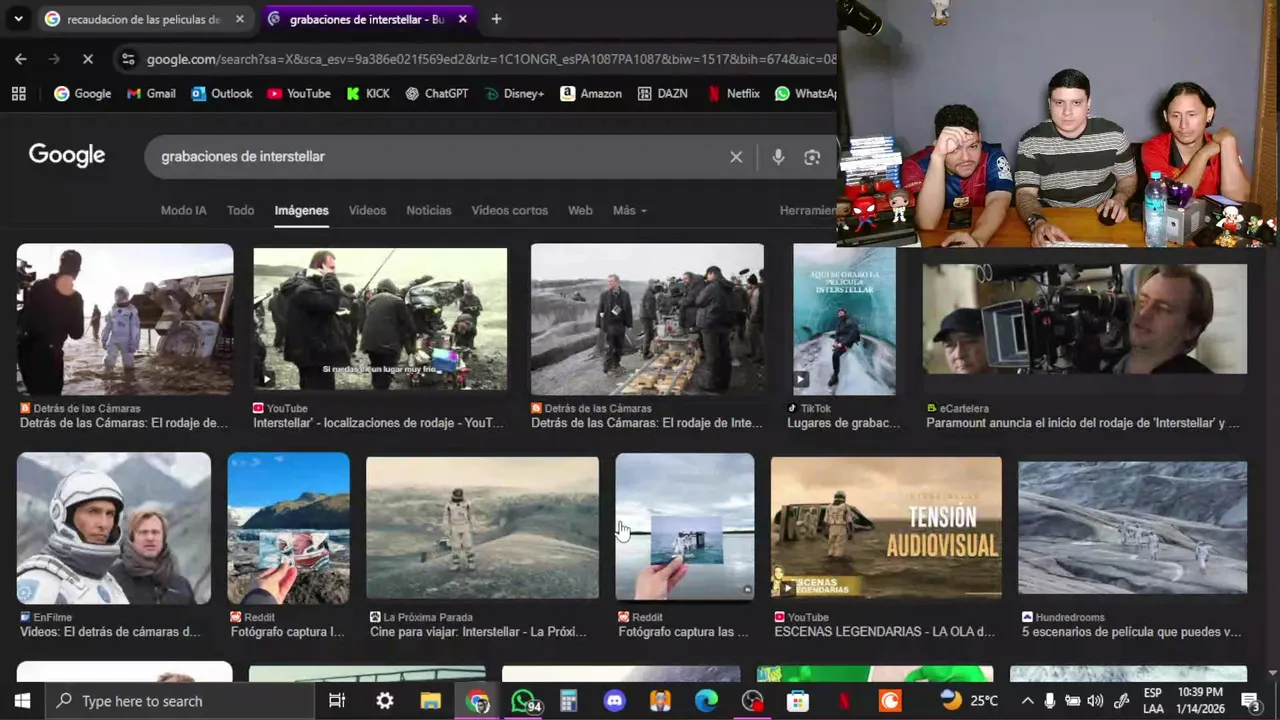Go to Google home via the logo
The image size is (1280, 720).
tap(67, 155)
